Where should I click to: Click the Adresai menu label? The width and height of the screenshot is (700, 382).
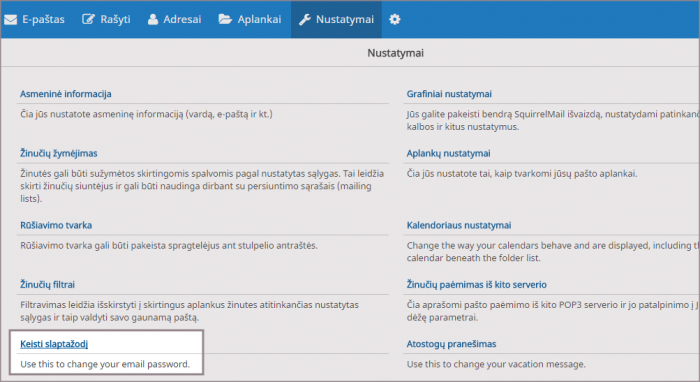[x=182, y=19]
